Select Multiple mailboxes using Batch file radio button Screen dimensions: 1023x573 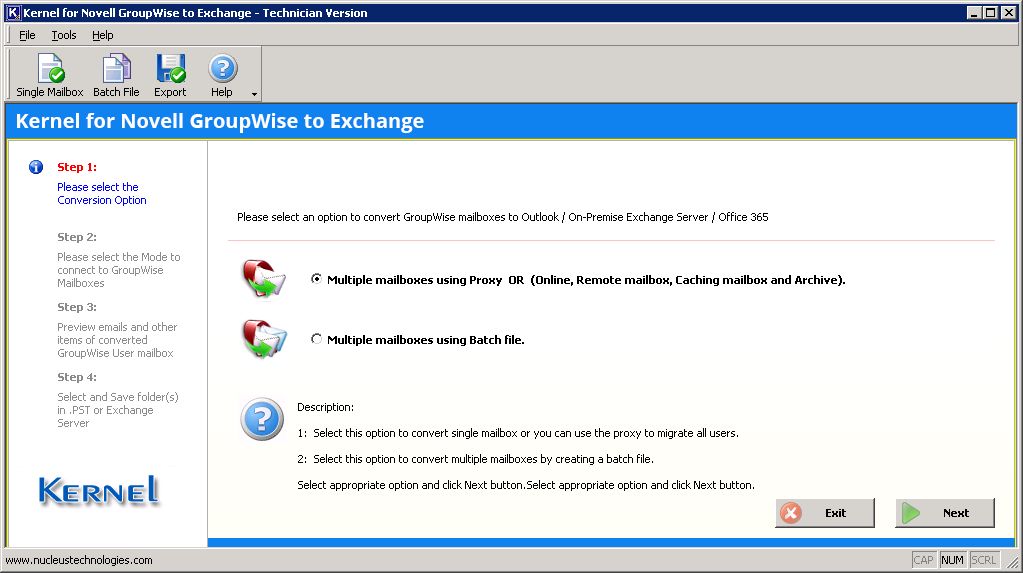pos(316,339)
